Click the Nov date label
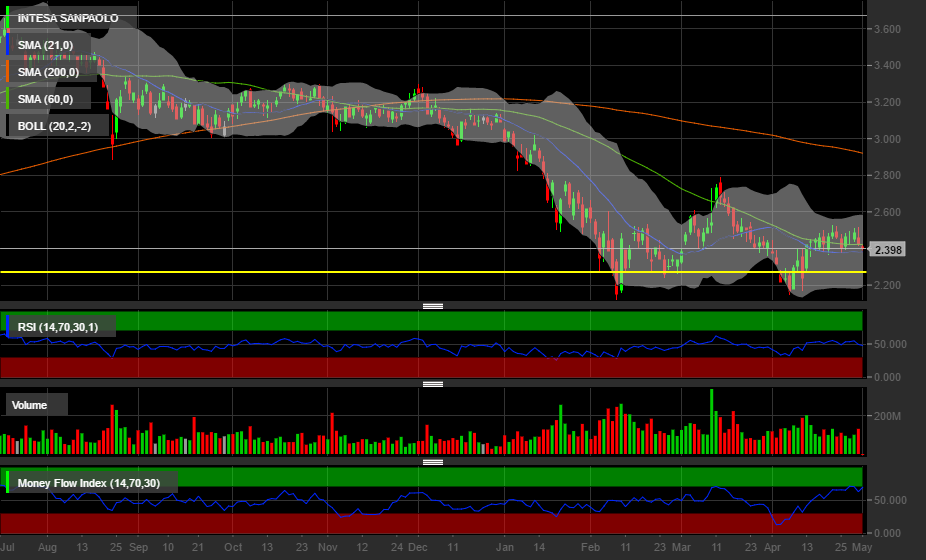926x560 pixels. (x=328, y=548)
